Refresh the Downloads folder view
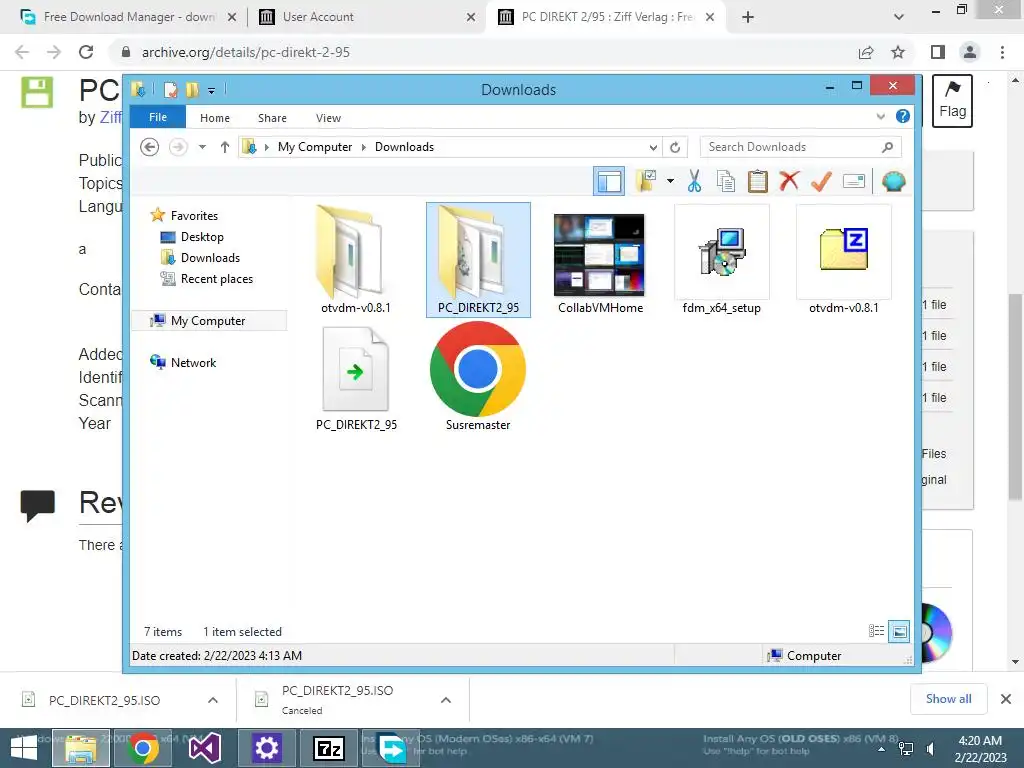 point(675,147)
